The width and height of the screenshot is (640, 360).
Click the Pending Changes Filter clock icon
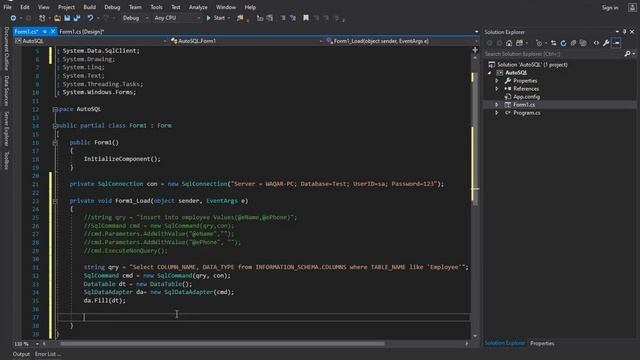(539, 43)
